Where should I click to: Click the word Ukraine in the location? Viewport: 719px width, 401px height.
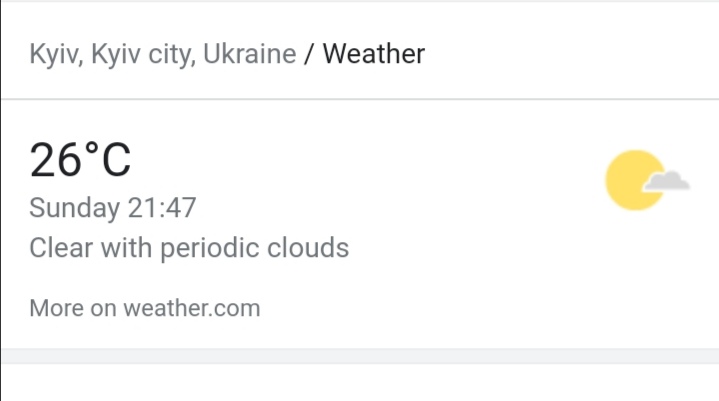tap(250, 54)
